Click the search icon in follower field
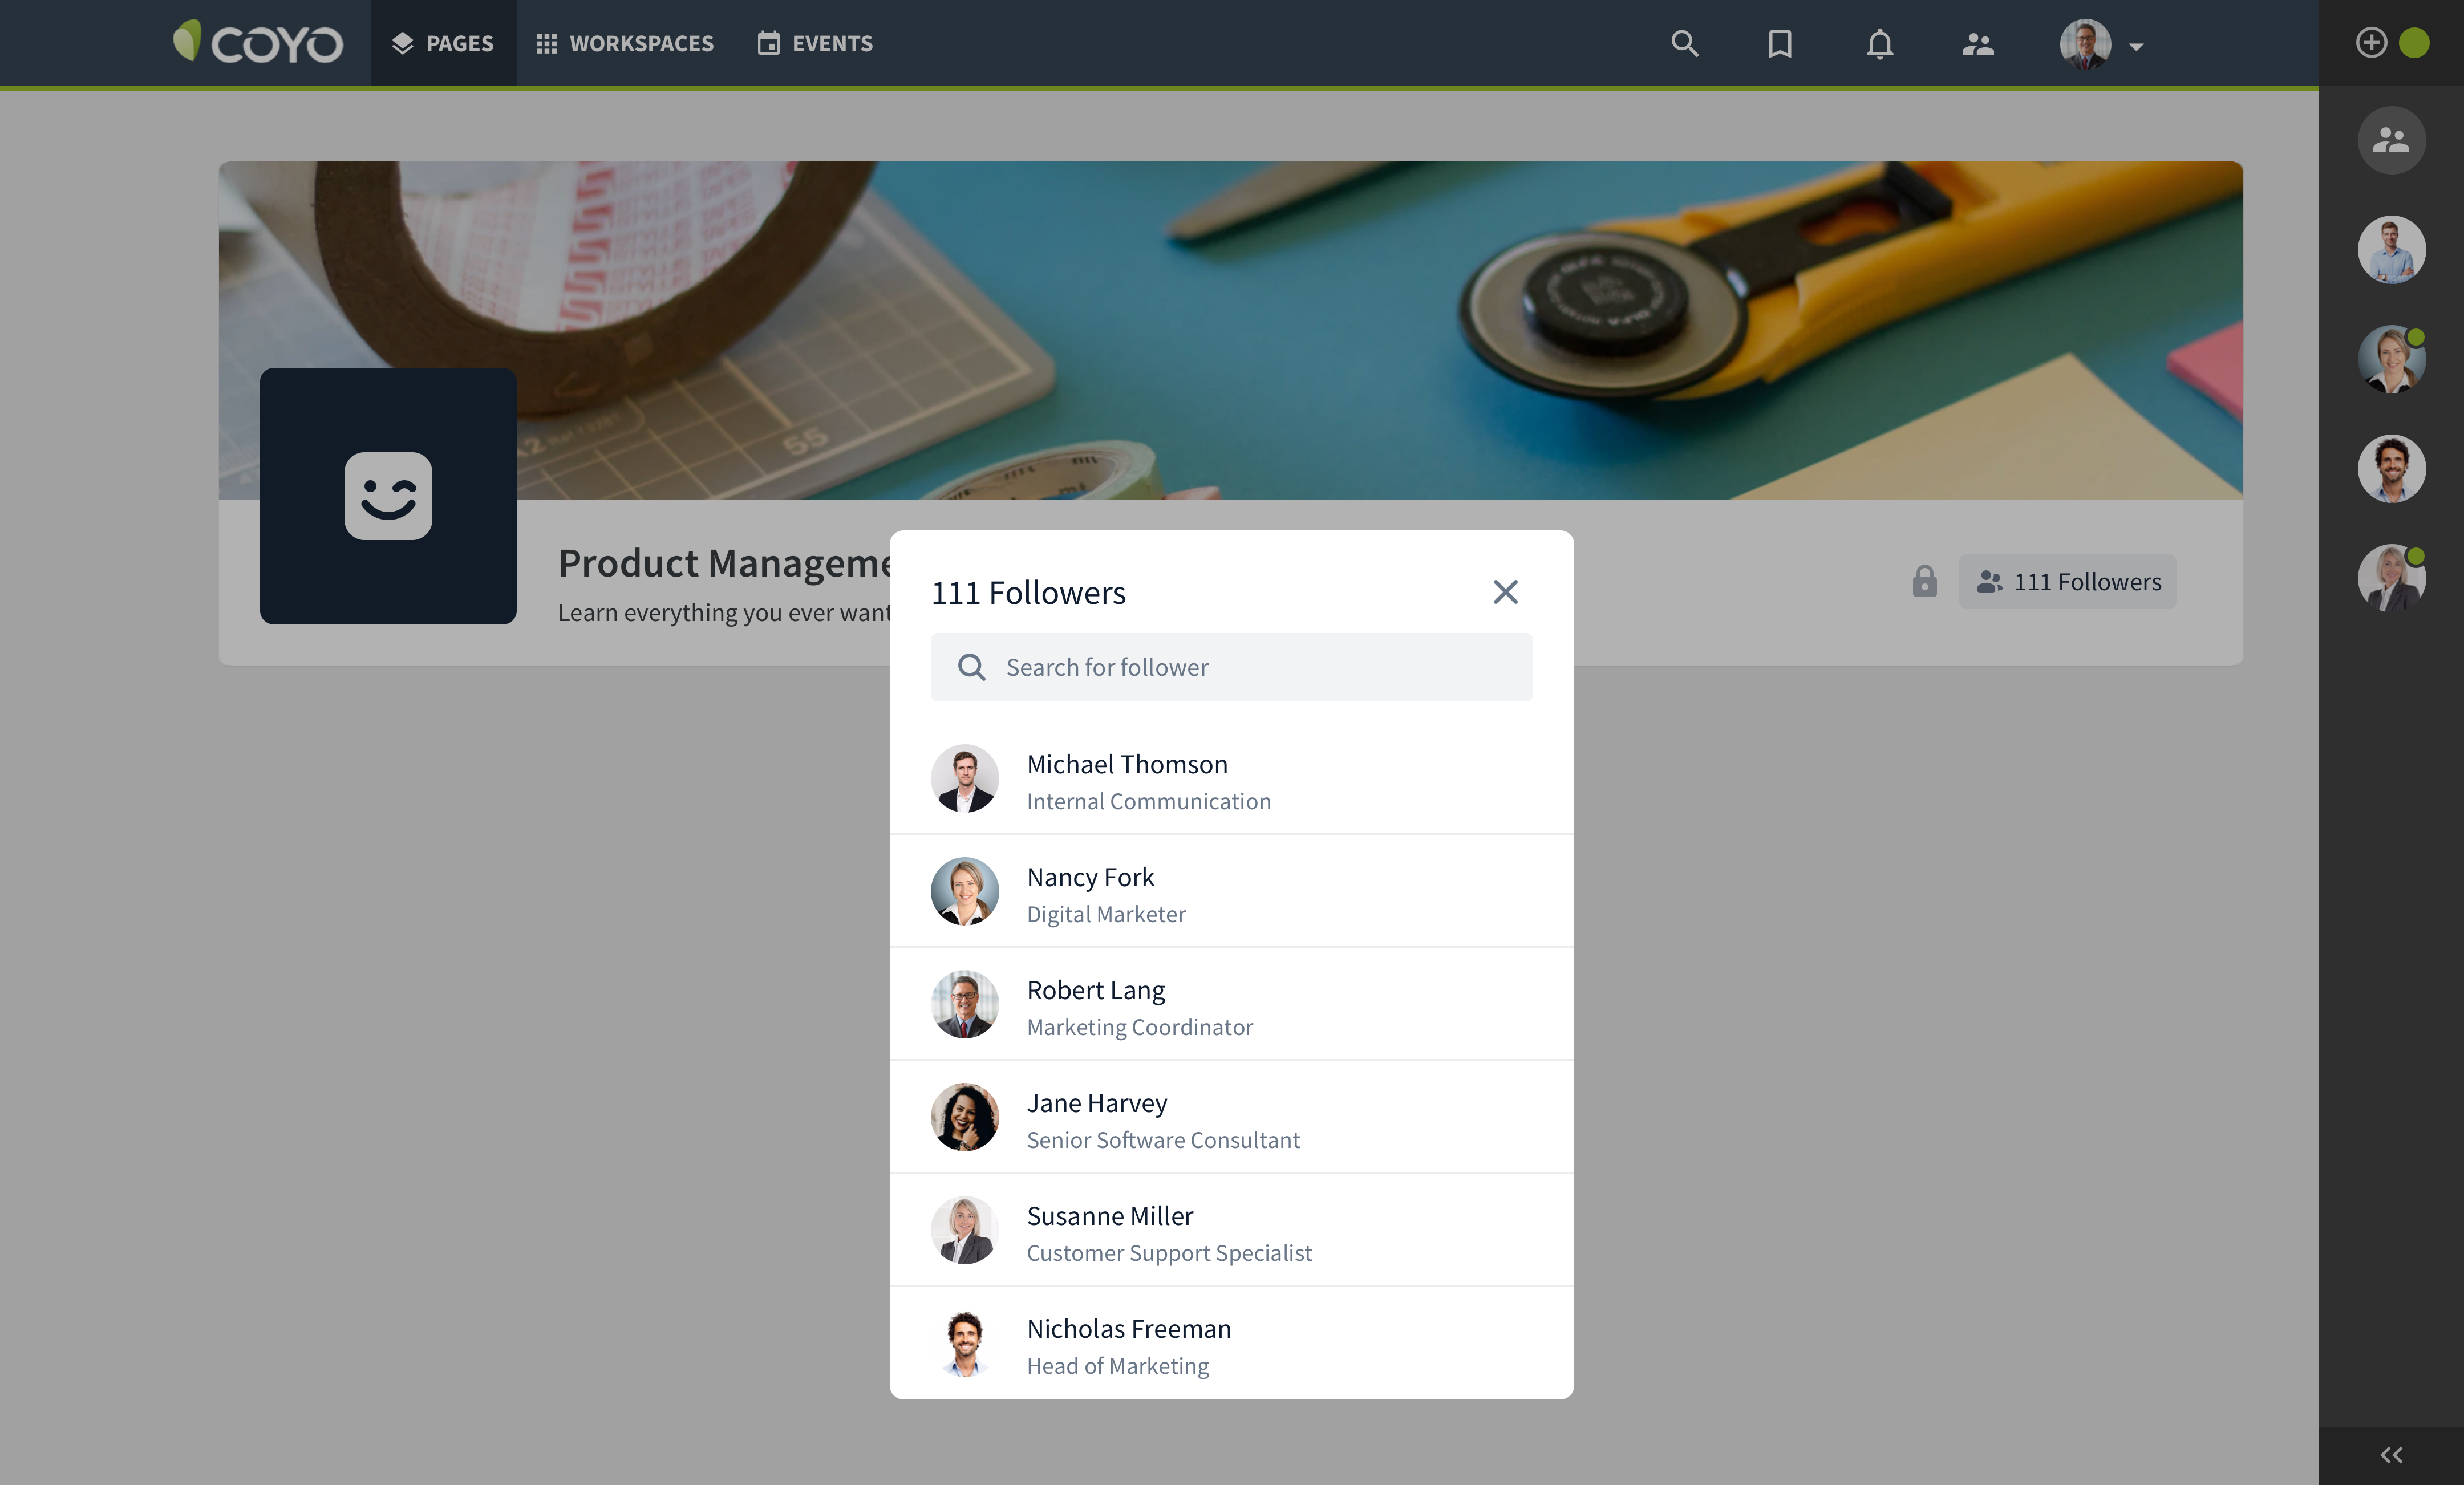The width and height of the screenshot is (2464, 1485). [971, 667]
